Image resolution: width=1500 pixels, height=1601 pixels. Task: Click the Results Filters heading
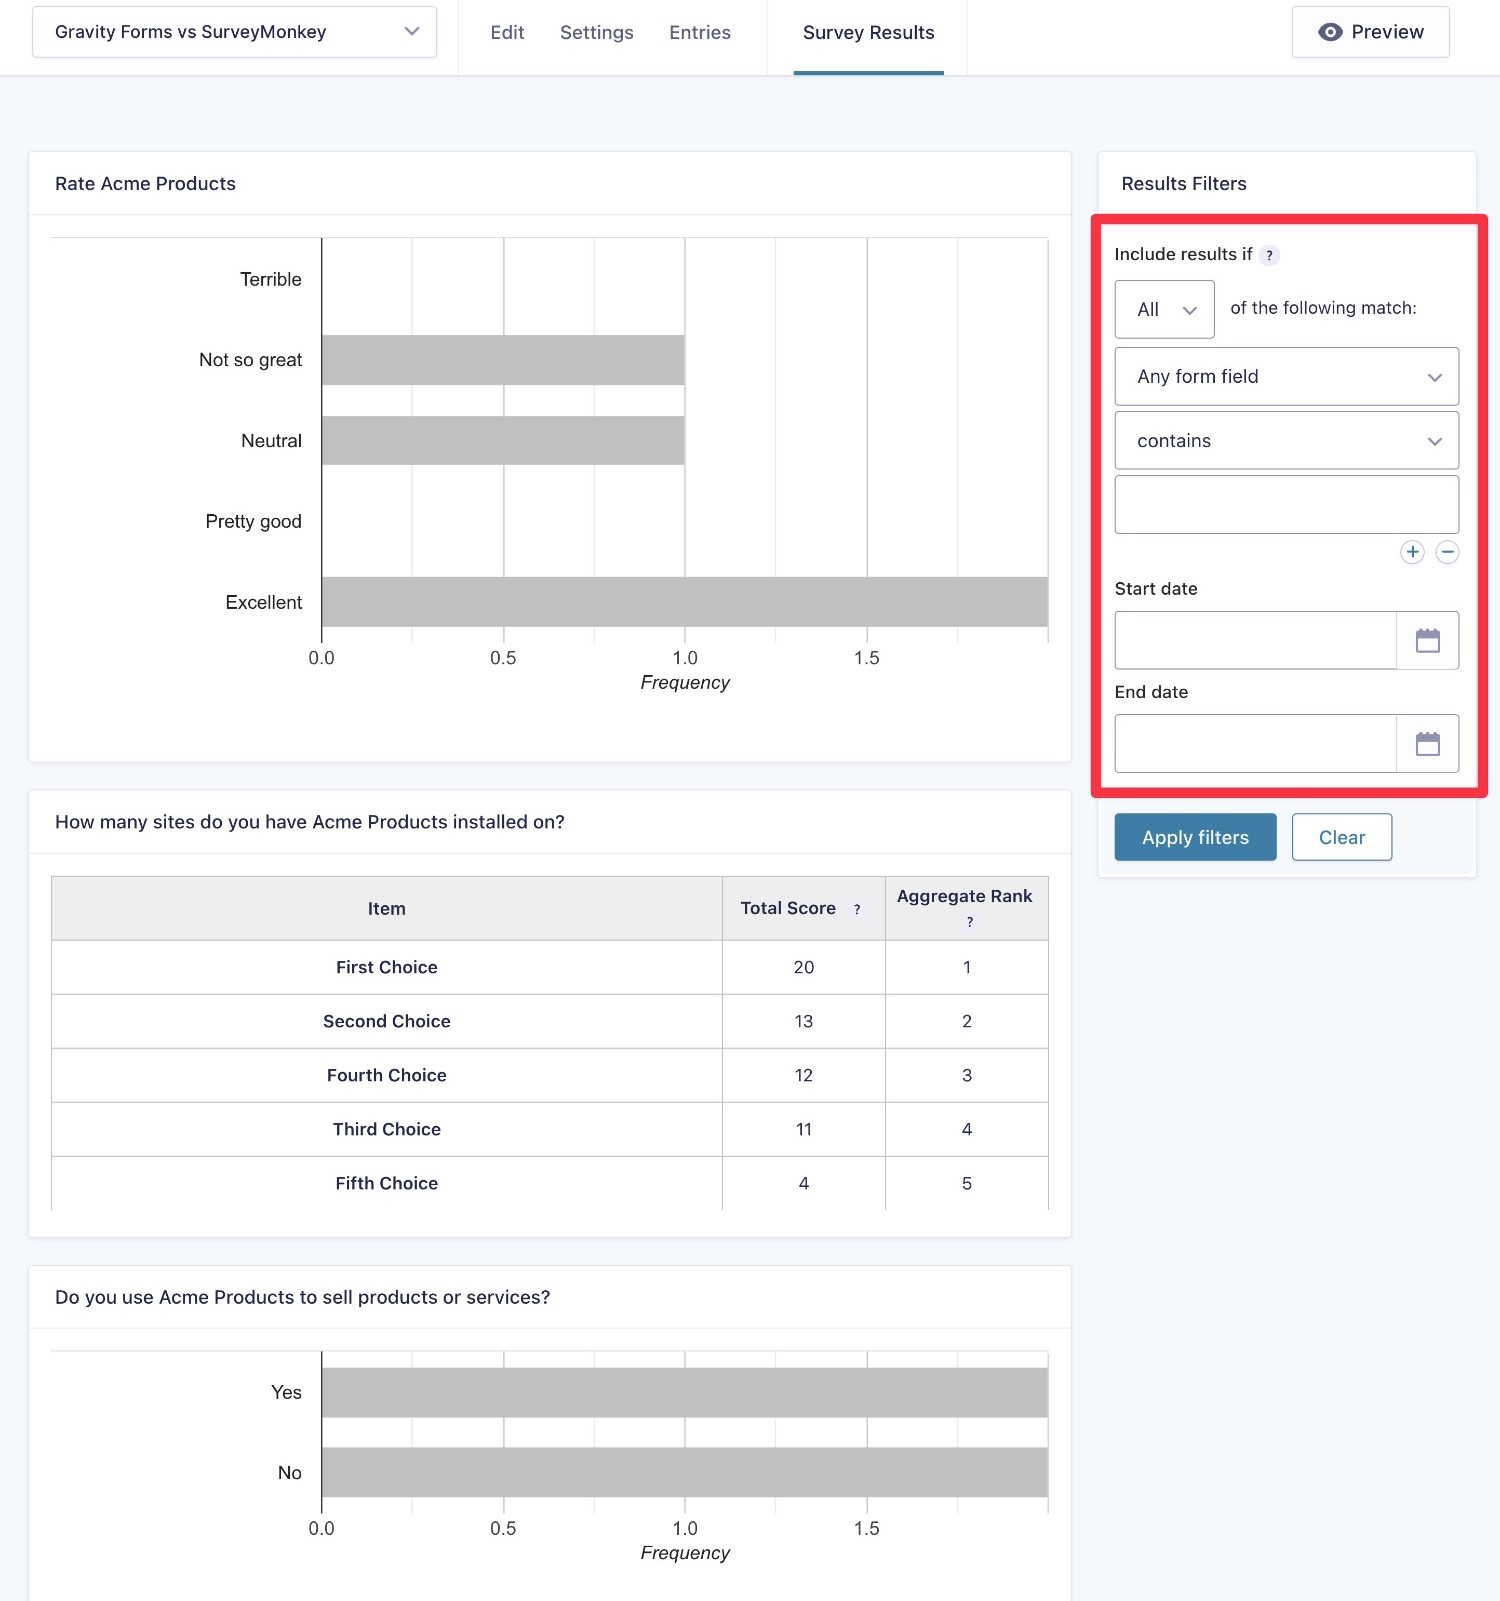[x=1184, y=184]
